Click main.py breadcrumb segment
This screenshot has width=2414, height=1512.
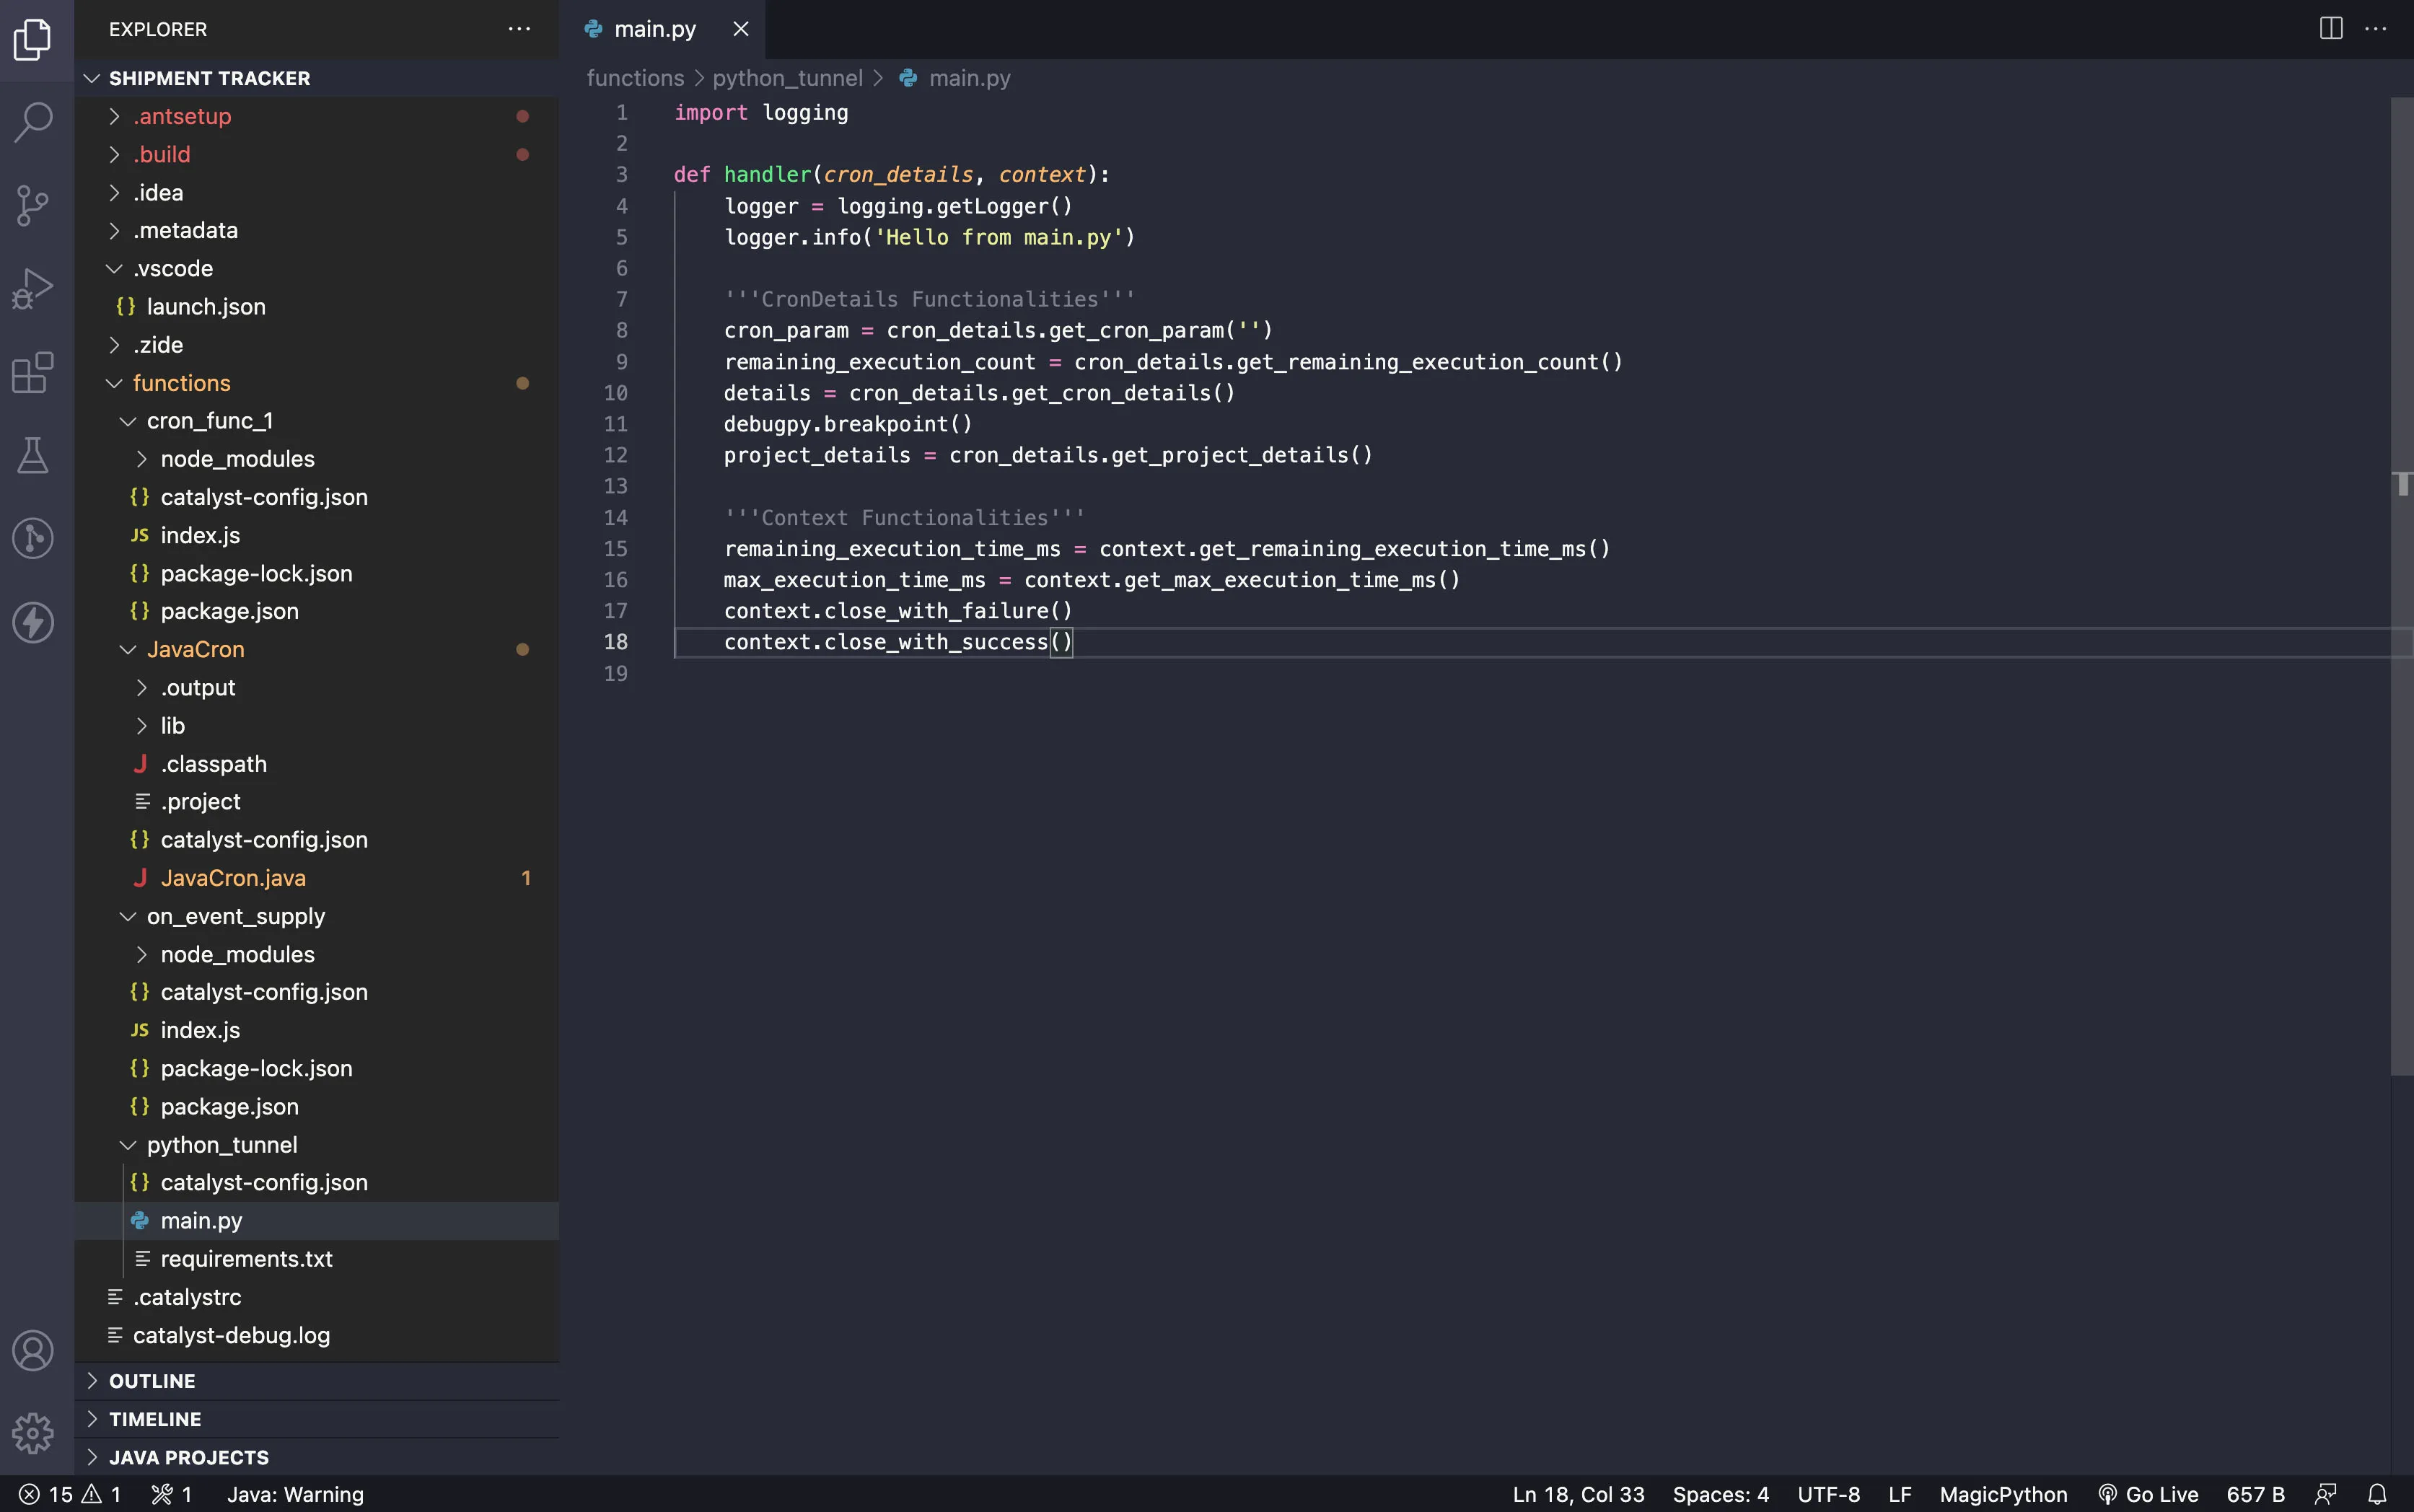coord(969,78)
